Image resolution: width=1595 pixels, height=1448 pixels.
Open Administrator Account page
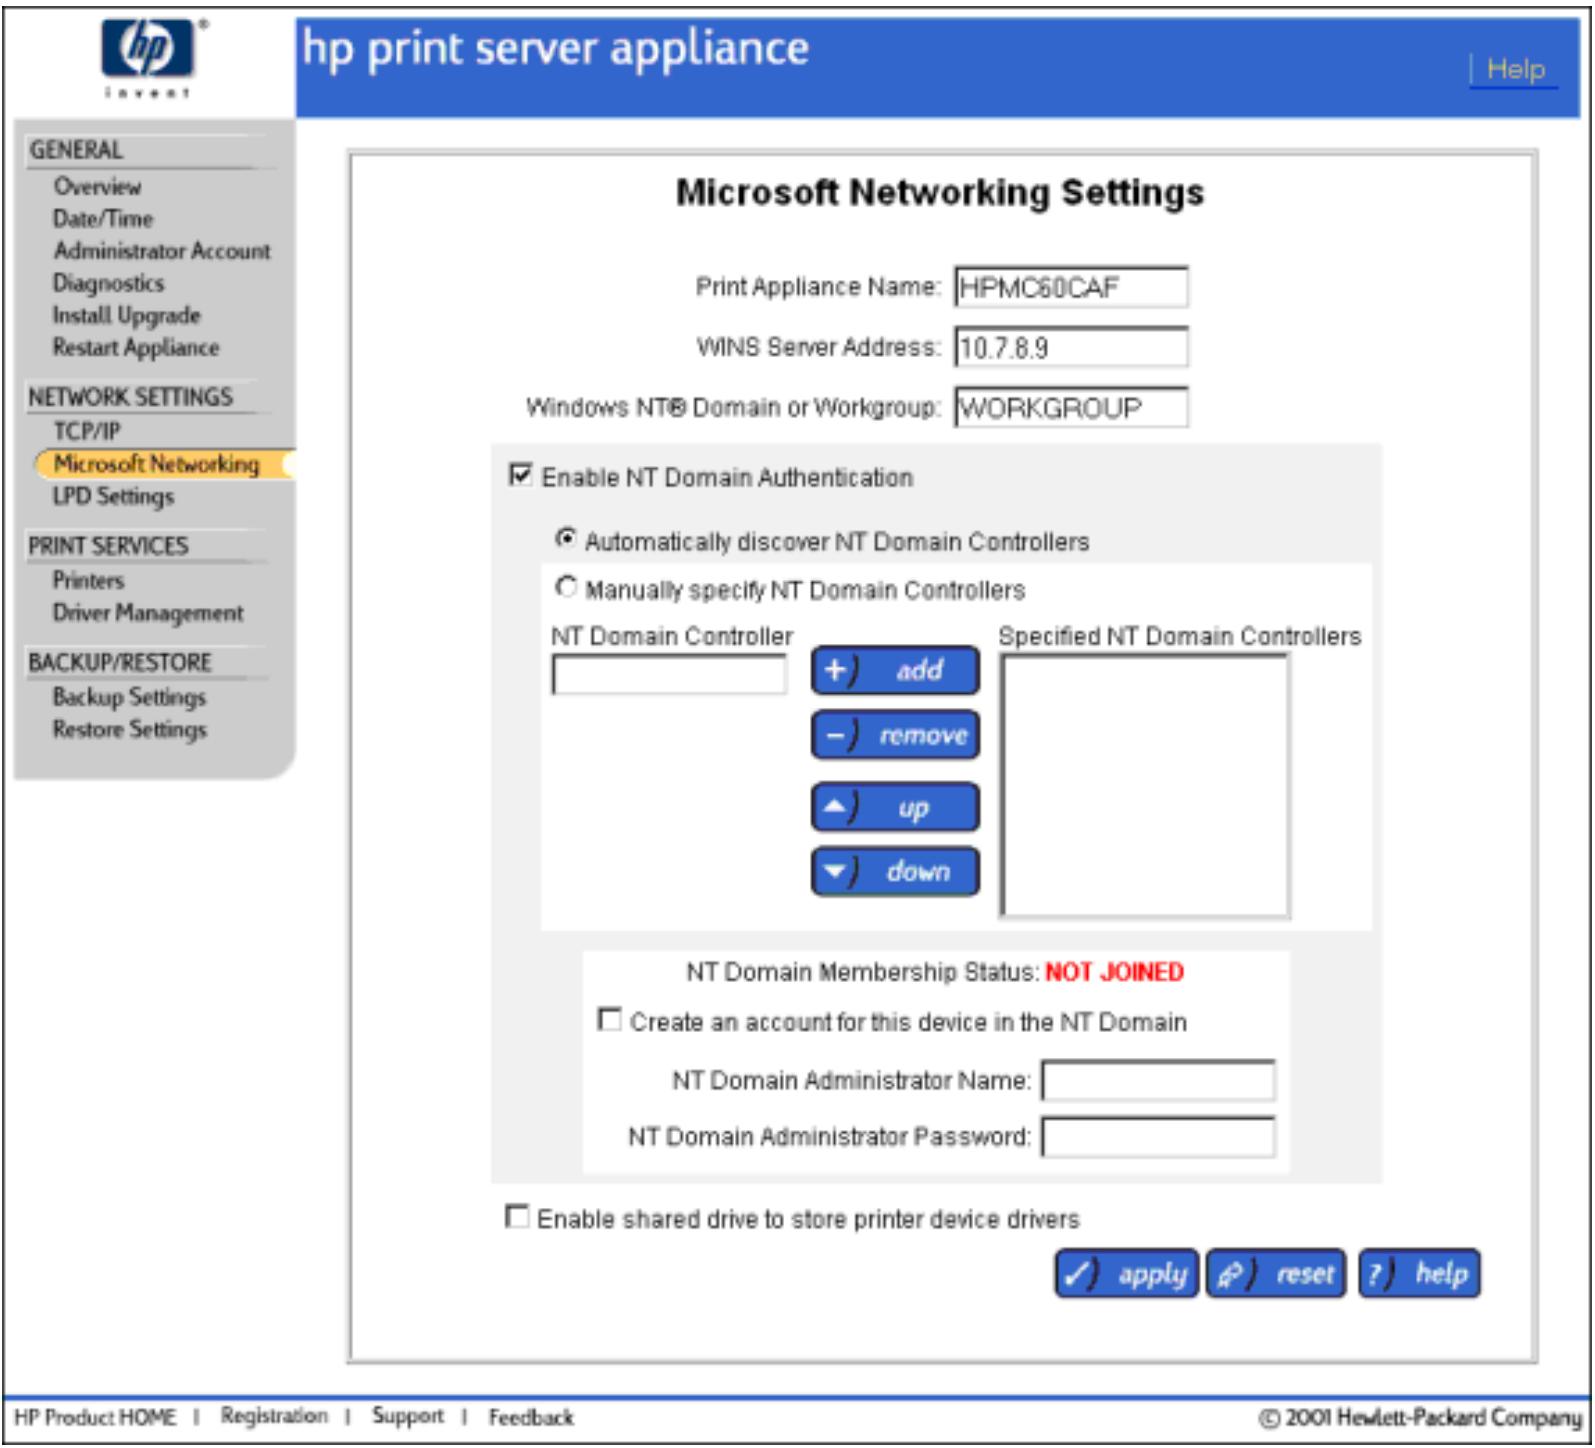click(162, 251)
